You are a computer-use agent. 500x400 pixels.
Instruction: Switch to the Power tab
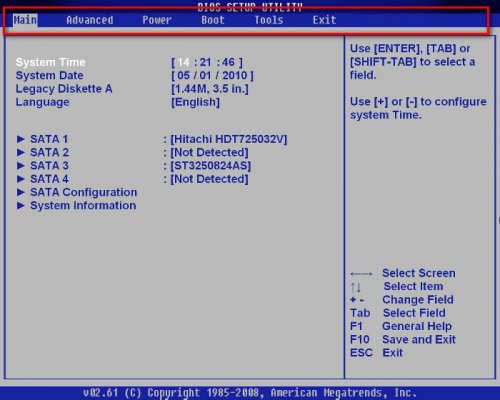(x=157, y=20)
